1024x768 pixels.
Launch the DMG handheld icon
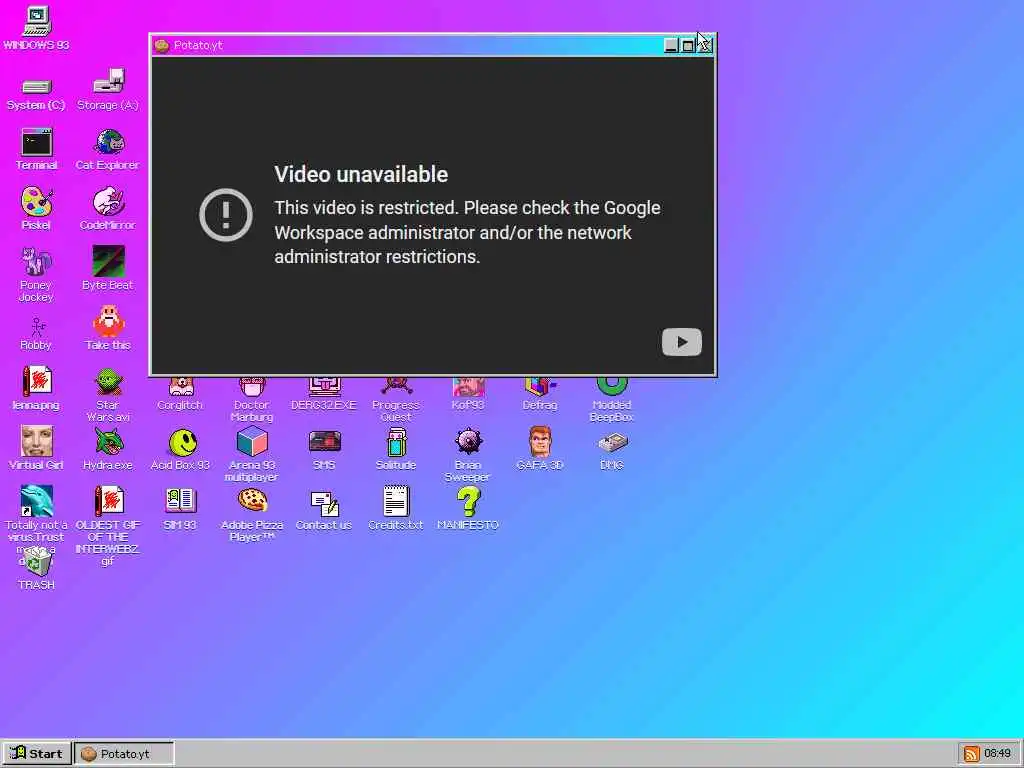tap(611, 444)
